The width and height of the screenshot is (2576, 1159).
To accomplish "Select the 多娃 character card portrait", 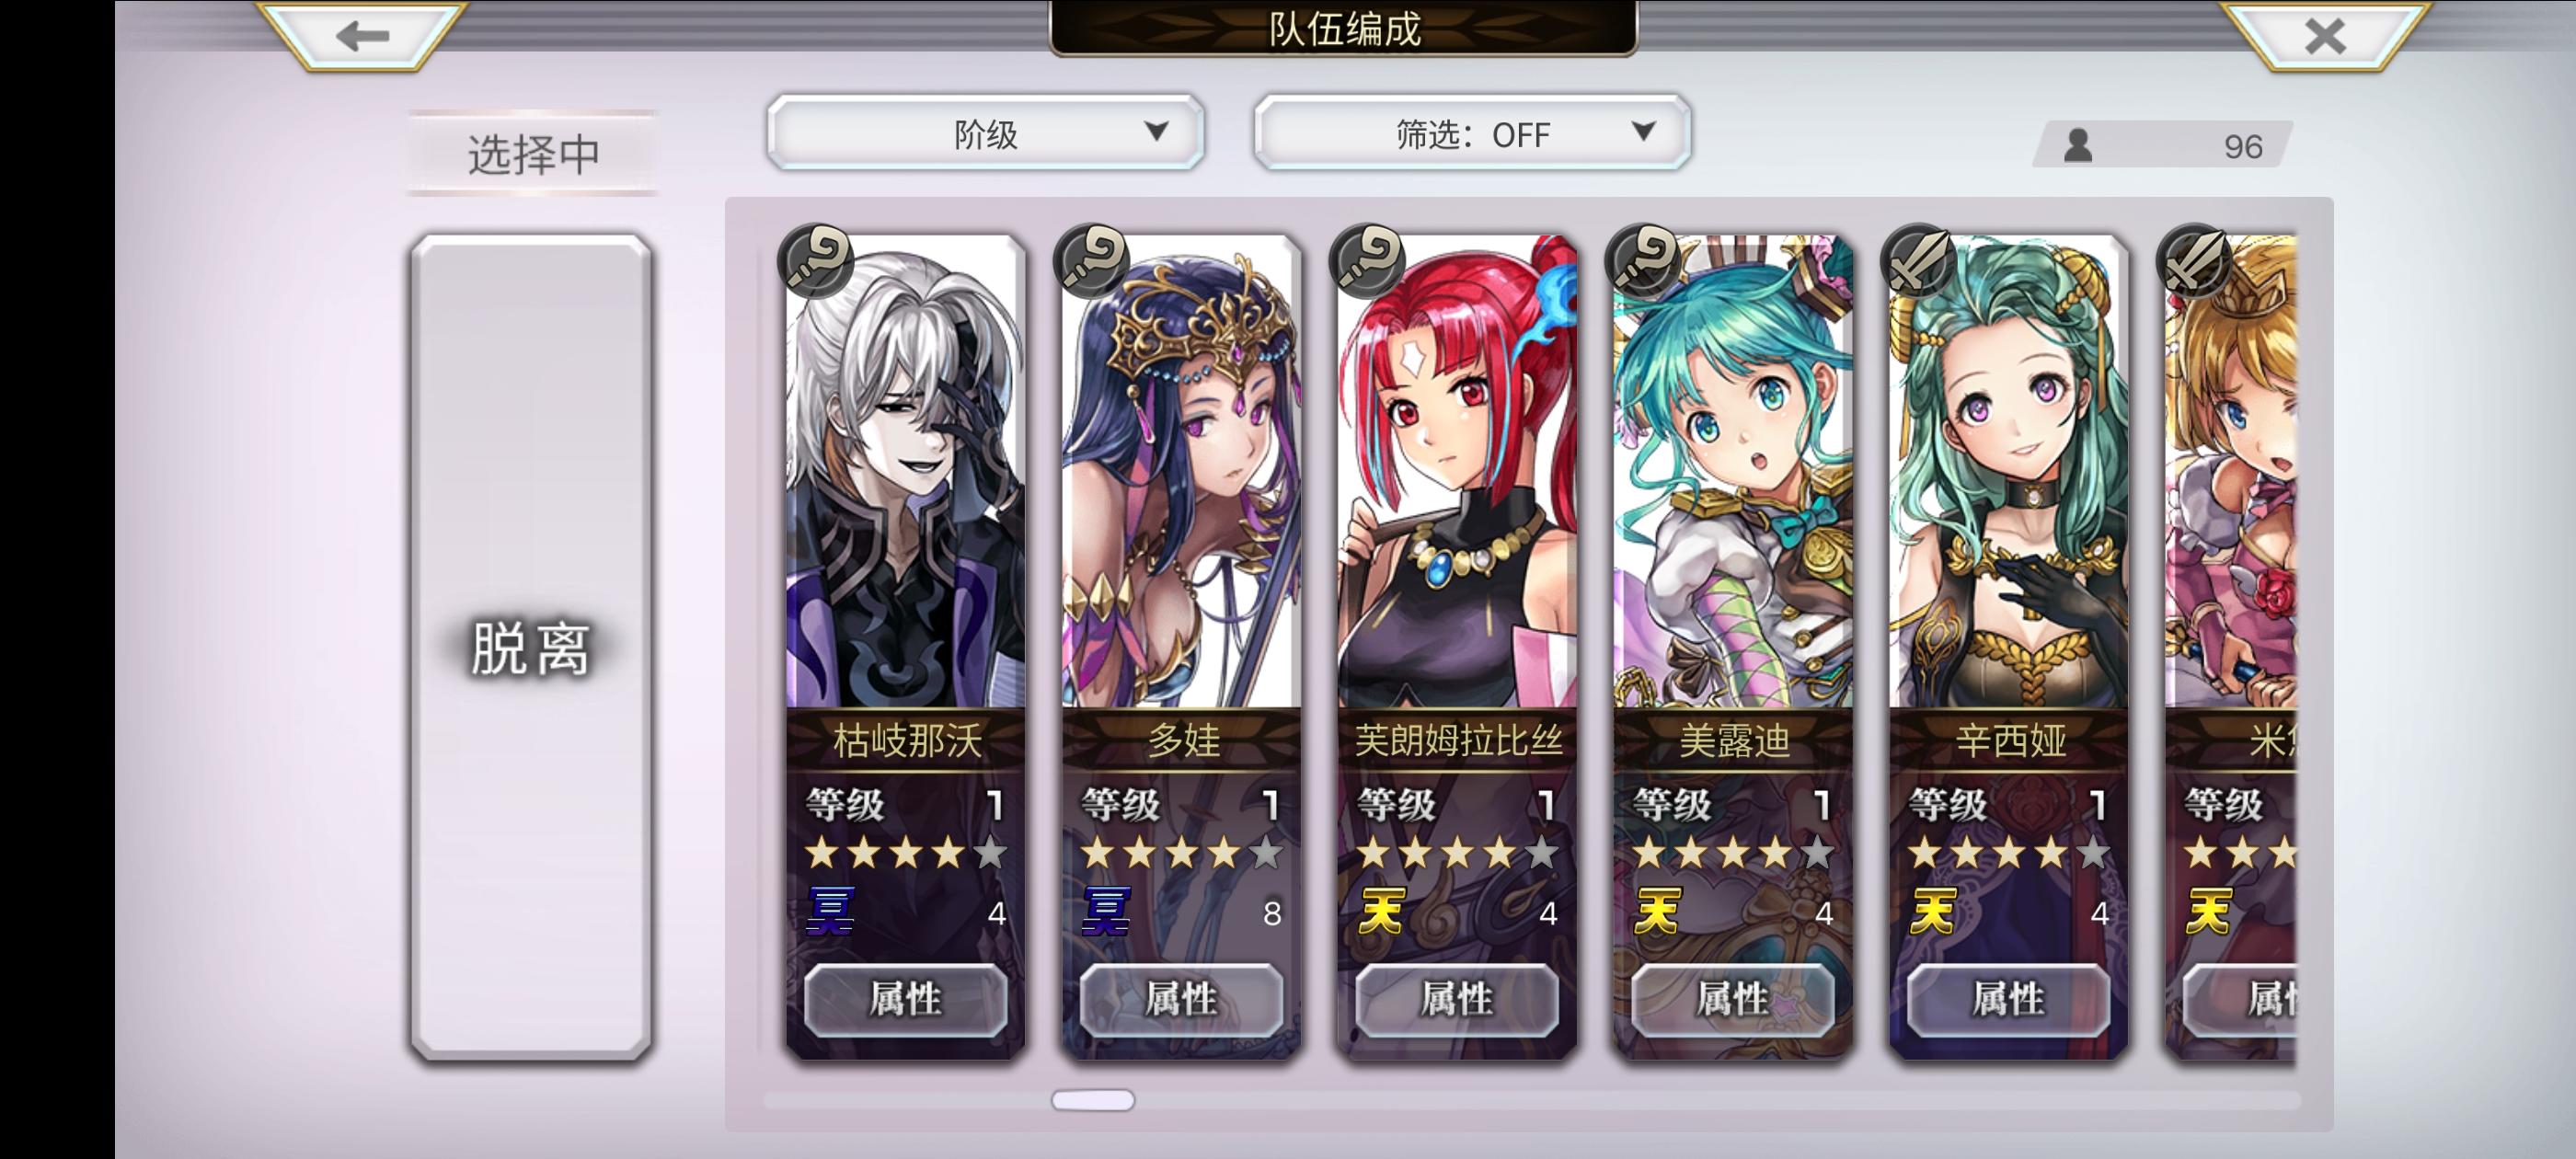I will pyautogui.click(x=1181, y=472).
